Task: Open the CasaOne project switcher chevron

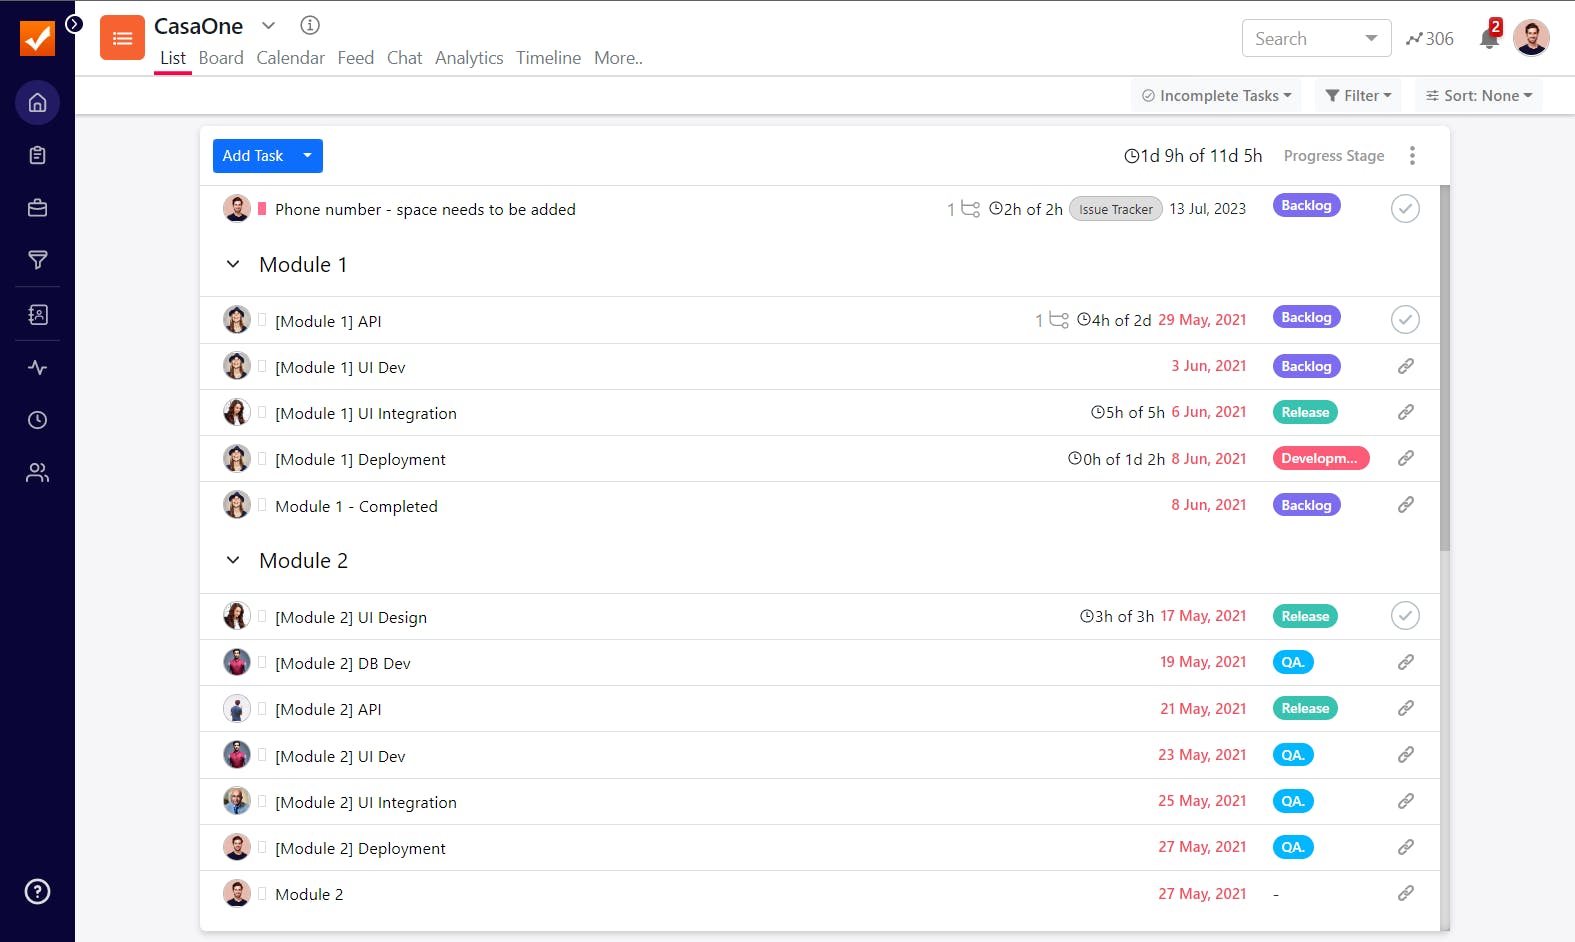Action: click(x=268, y=25)
